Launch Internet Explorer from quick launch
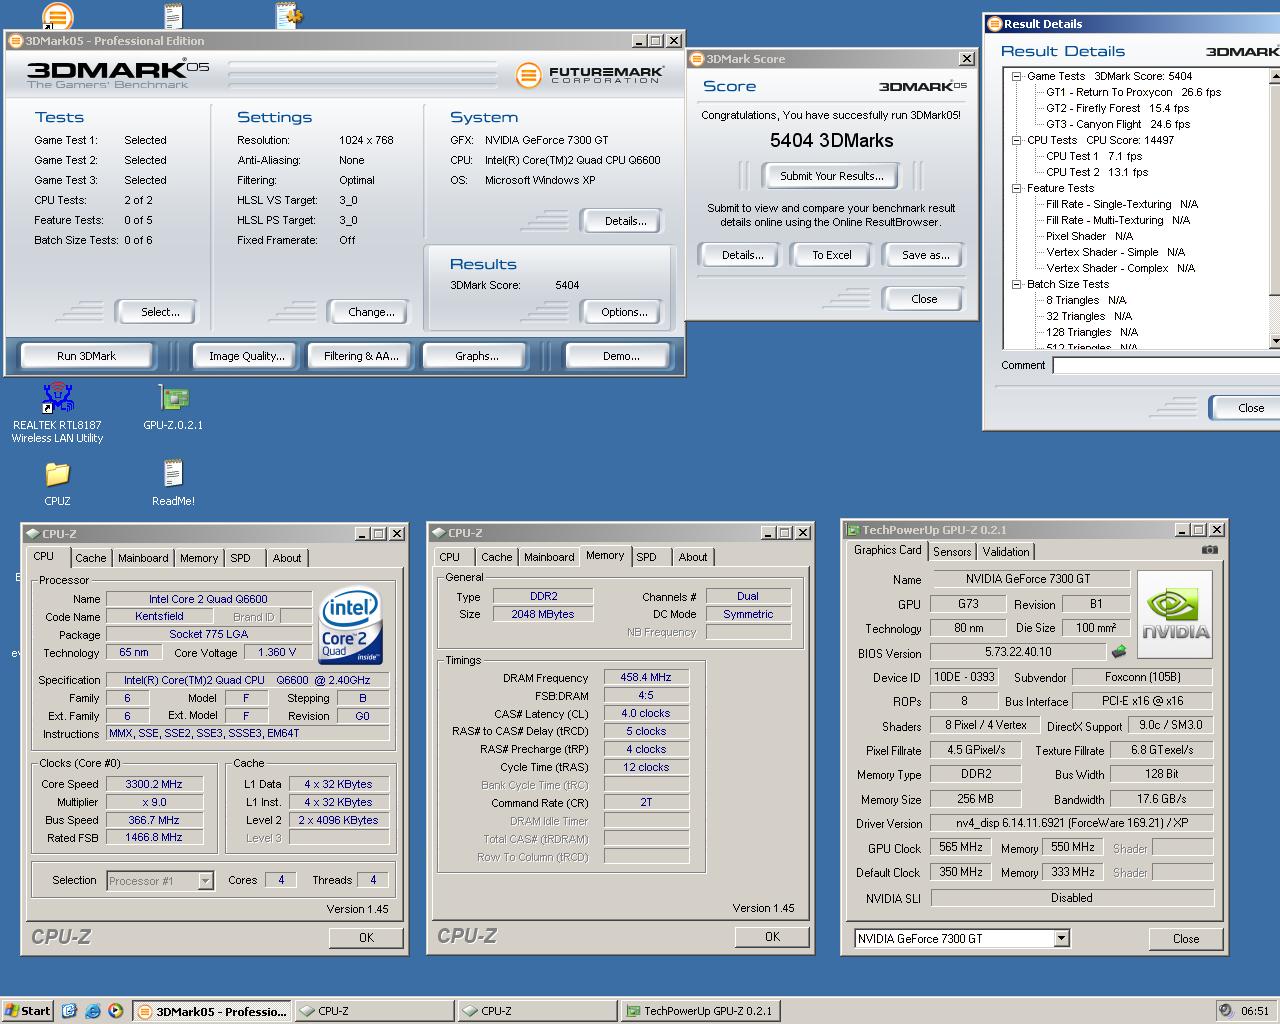This screenshot has height=1024, width=1280. (93, 1010)
